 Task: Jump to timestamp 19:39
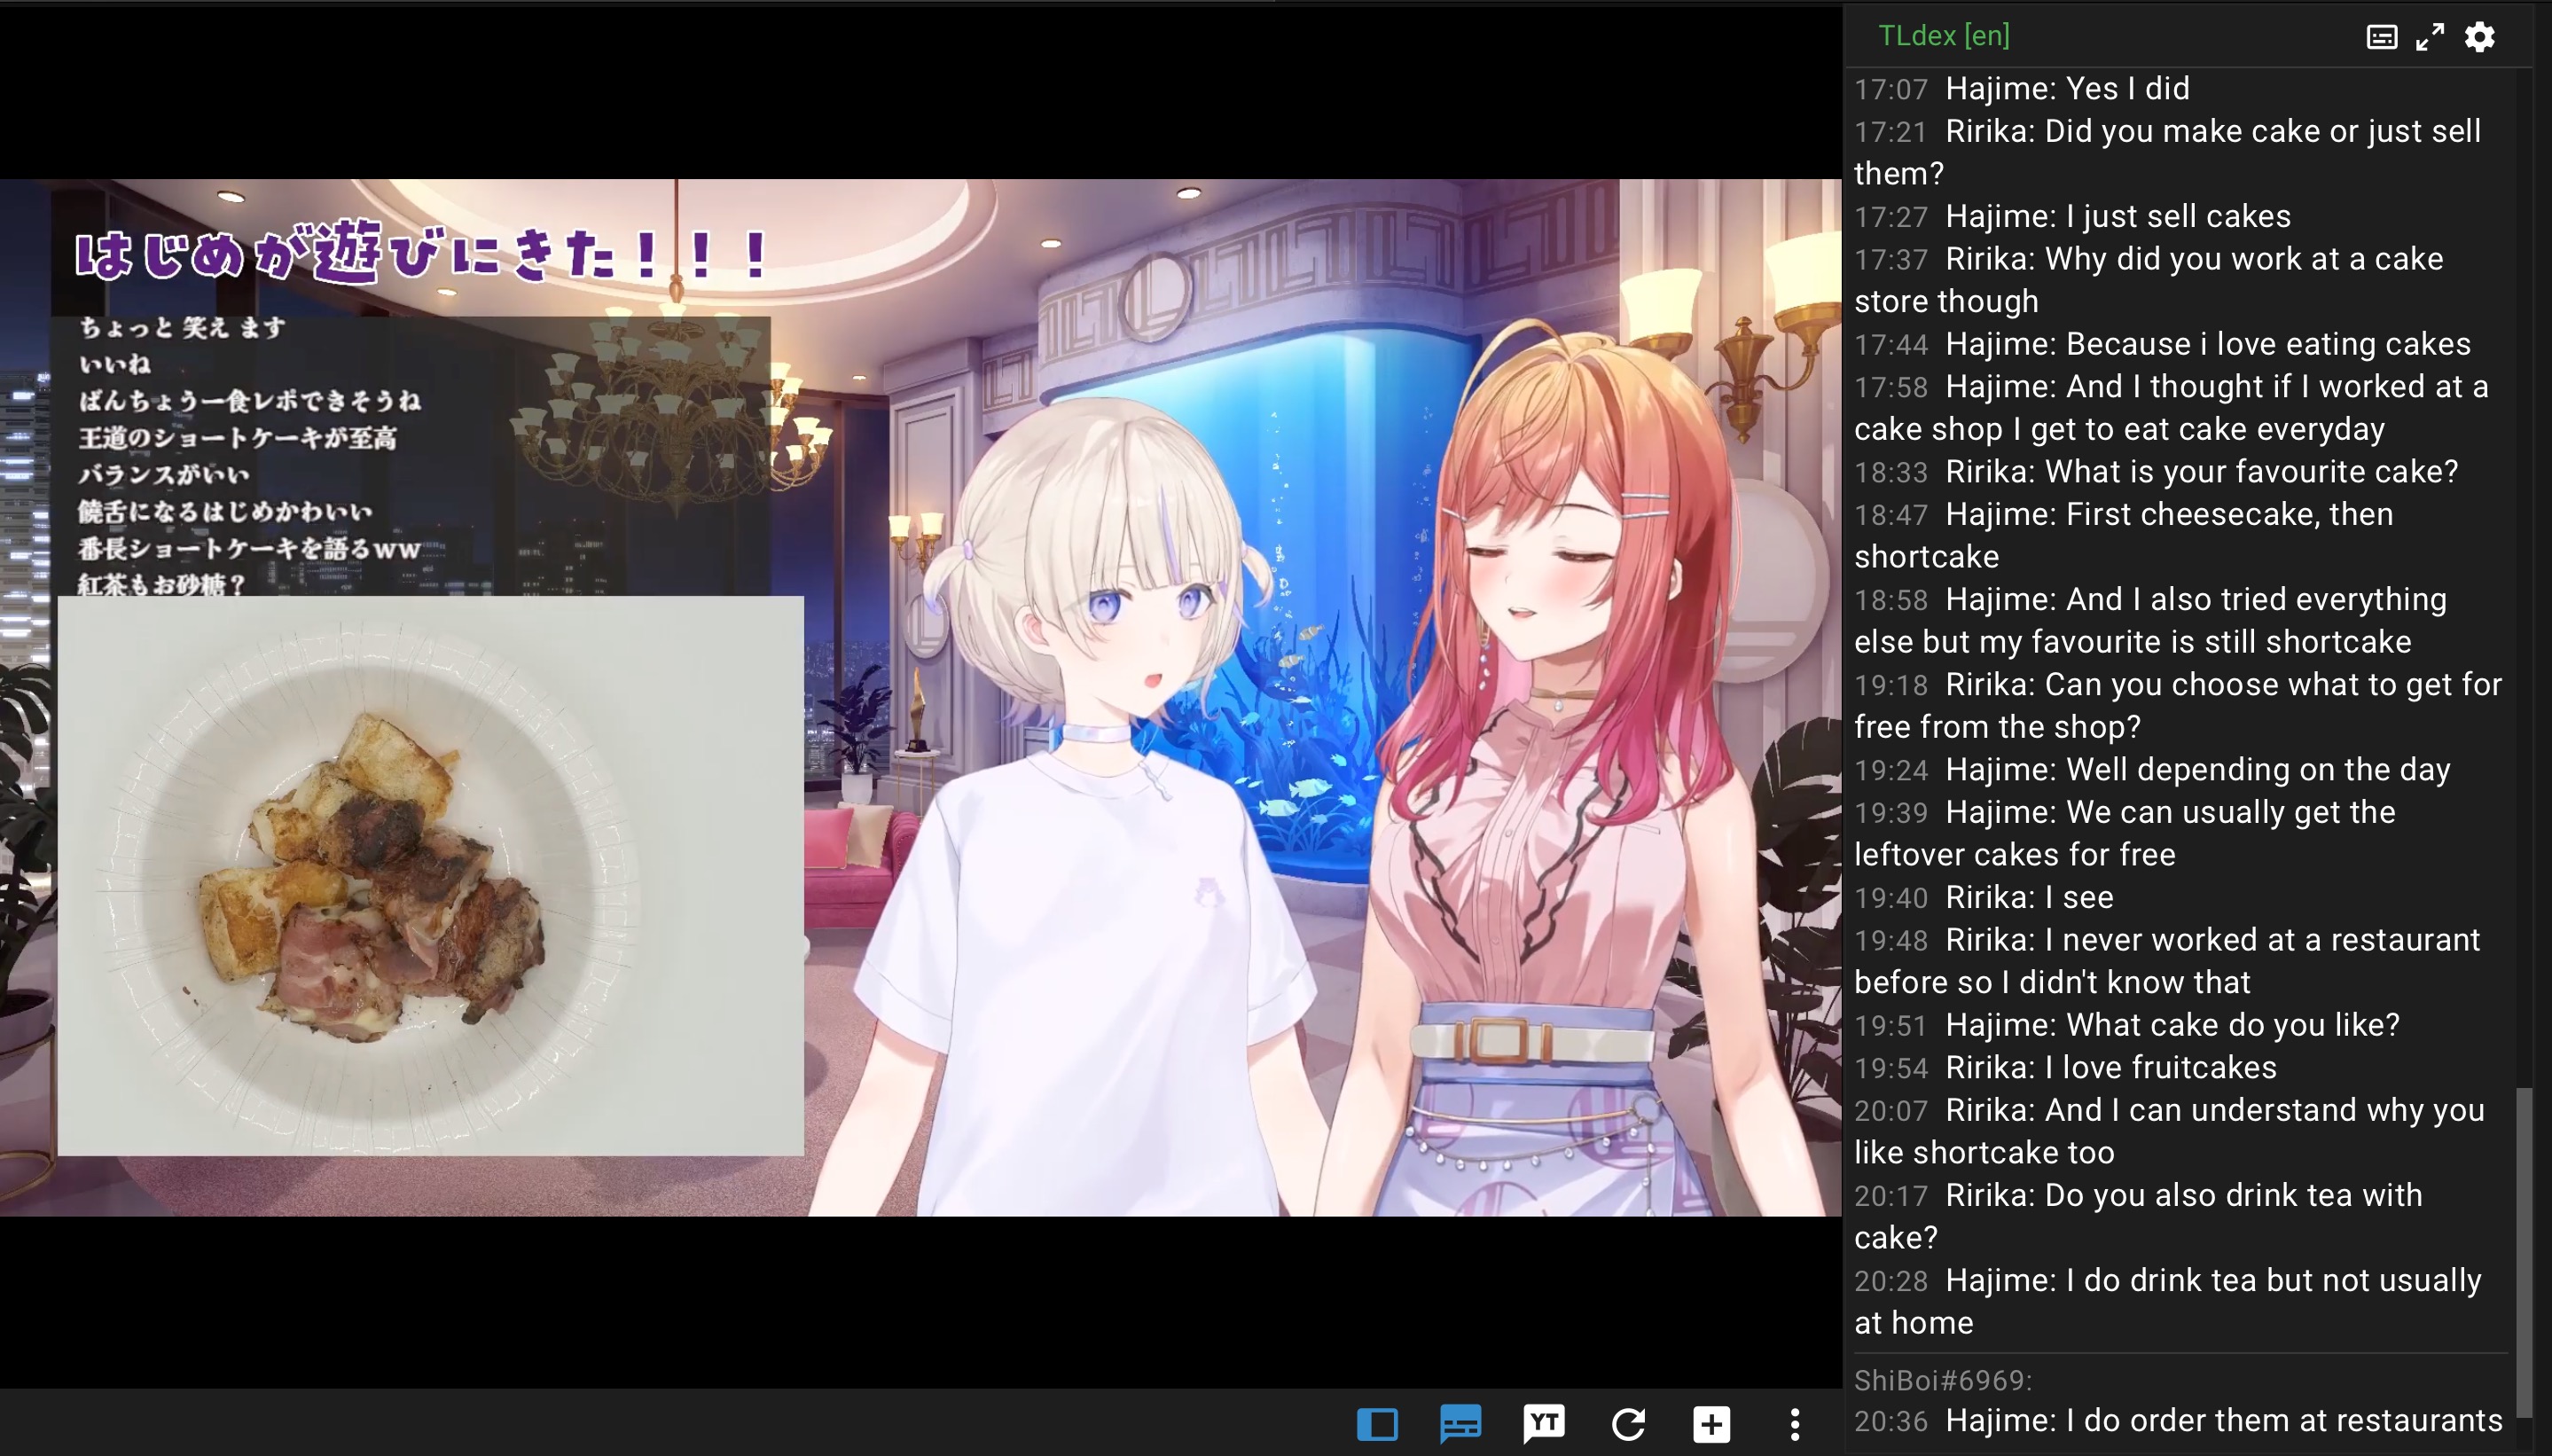(x=1890, y=812)
